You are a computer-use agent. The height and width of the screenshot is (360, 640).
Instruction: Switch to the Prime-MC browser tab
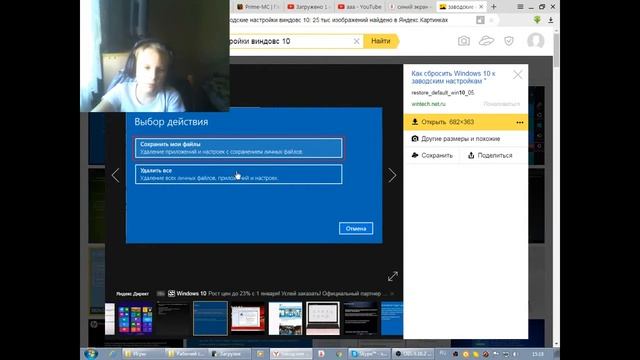(258, 7)
